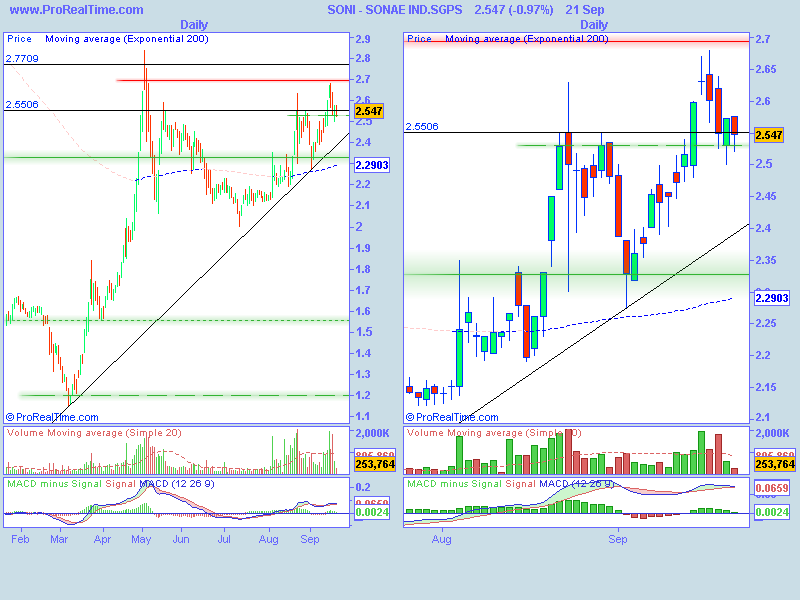800x600 pixels.
Task: Click the blue 2.2903 EMA tag on Aug–Sep chart
Action: tap(772, 298)
